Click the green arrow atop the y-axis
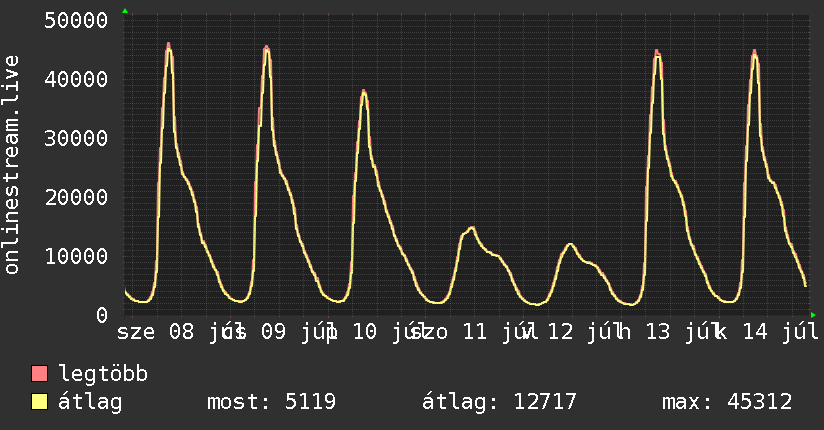This screenshot has width=824, height=430. [125, 11]
